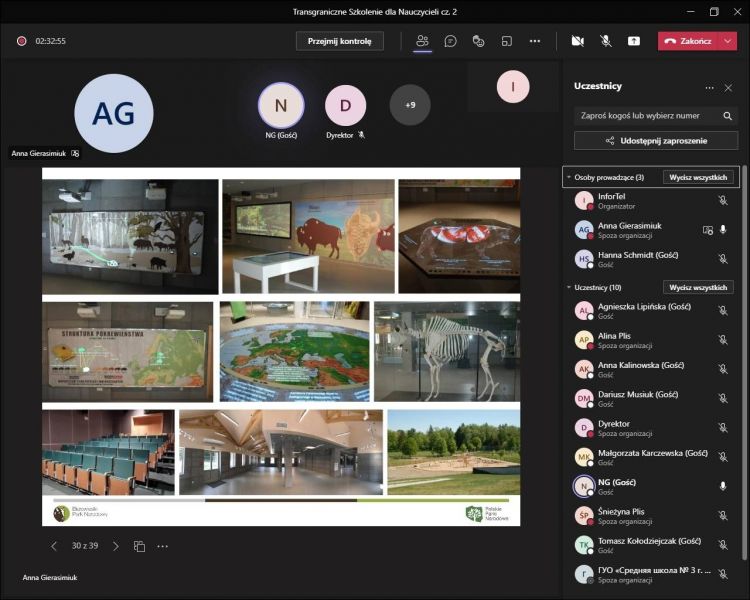Open slide more options ellipsis below presentation
The width and height of the screenshot is (750, 600).
pyautogui.click(x=162, y=546)
